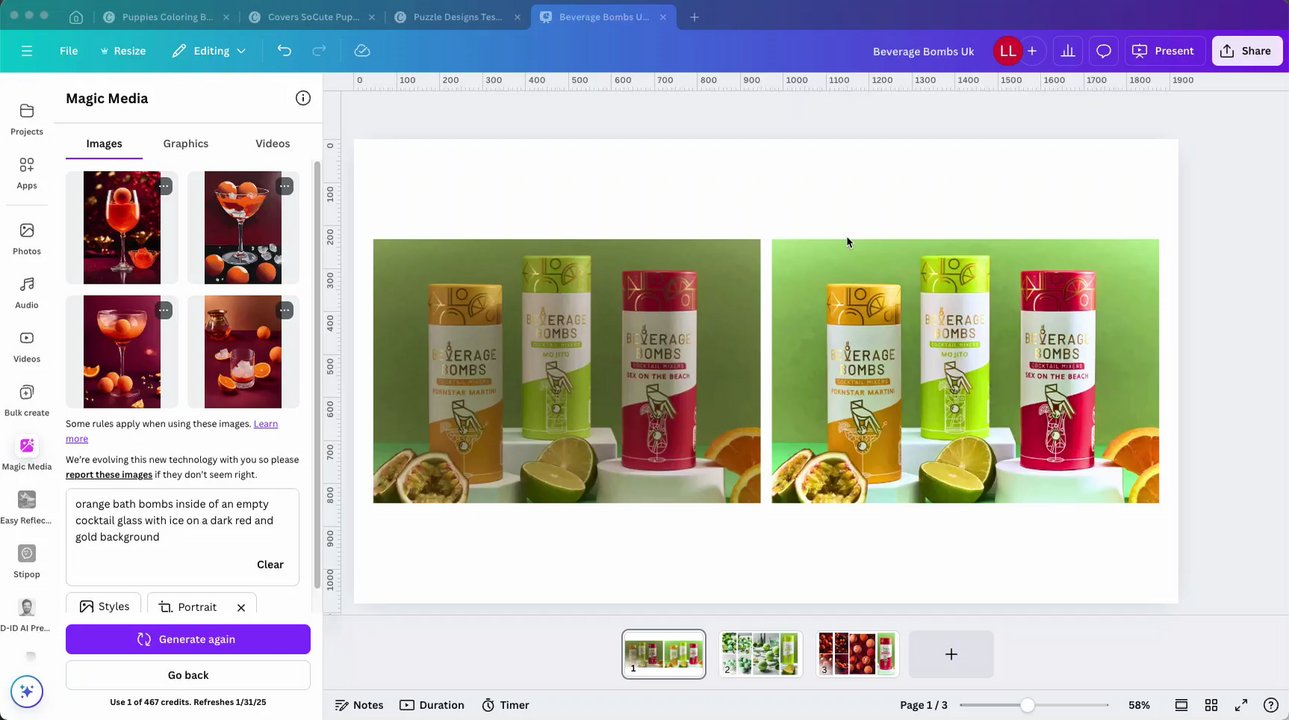Click the Redo arrow icon
Screen dimensions: 1289x720
[x=319, y=51]
